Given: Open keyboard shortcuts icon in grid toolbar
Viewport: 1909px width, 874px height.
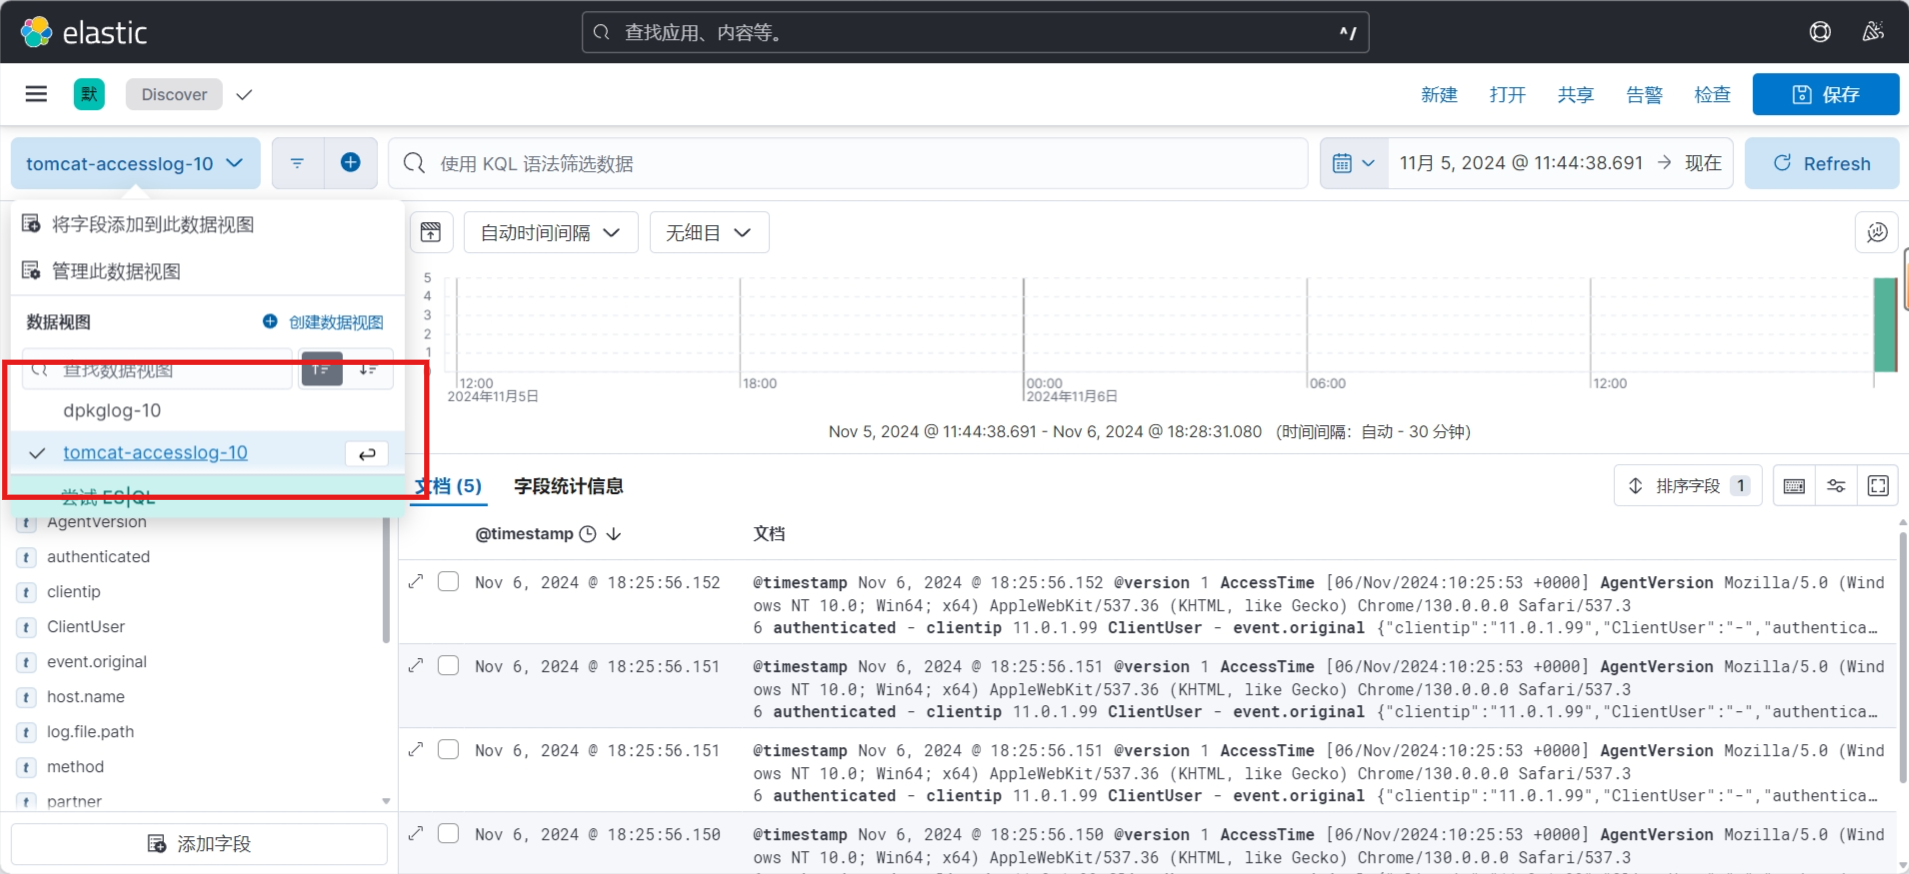Looking at the screenshot, I should 1794,486.
